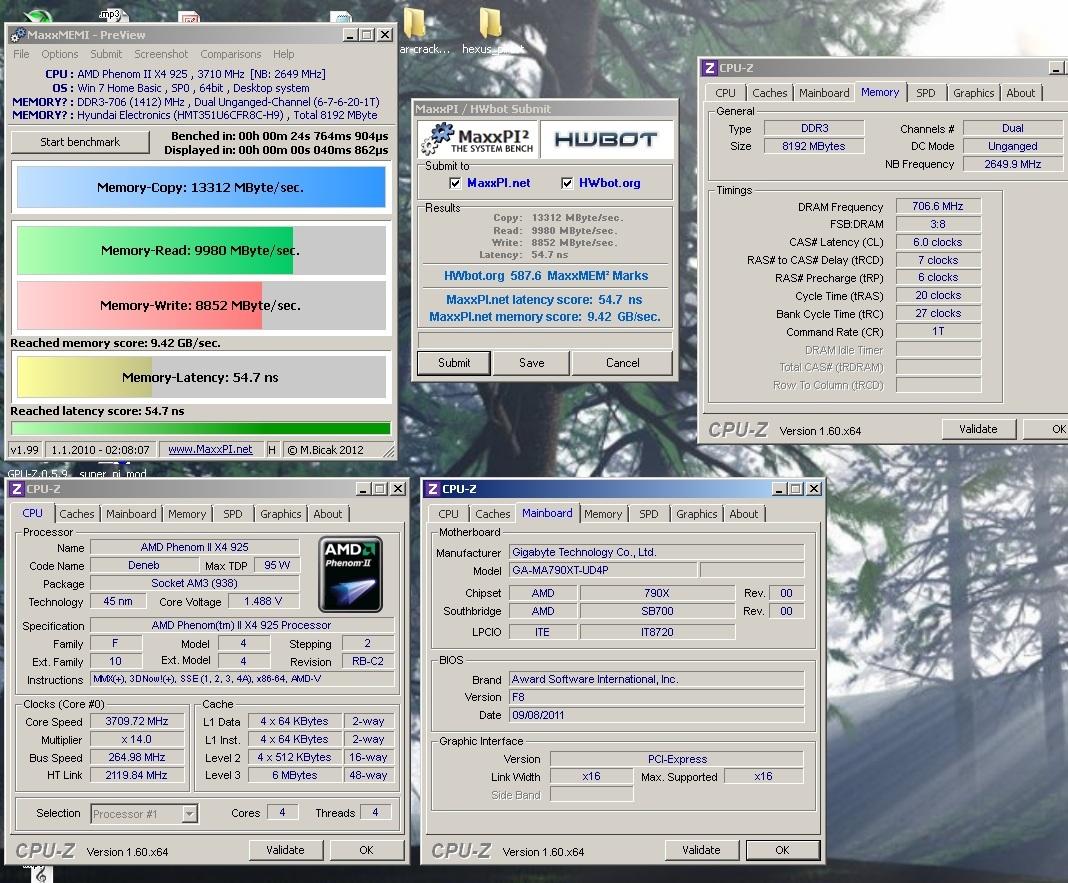
Task: Click OK in CPU-Z Mainboard window
Action: coord(782,850)
